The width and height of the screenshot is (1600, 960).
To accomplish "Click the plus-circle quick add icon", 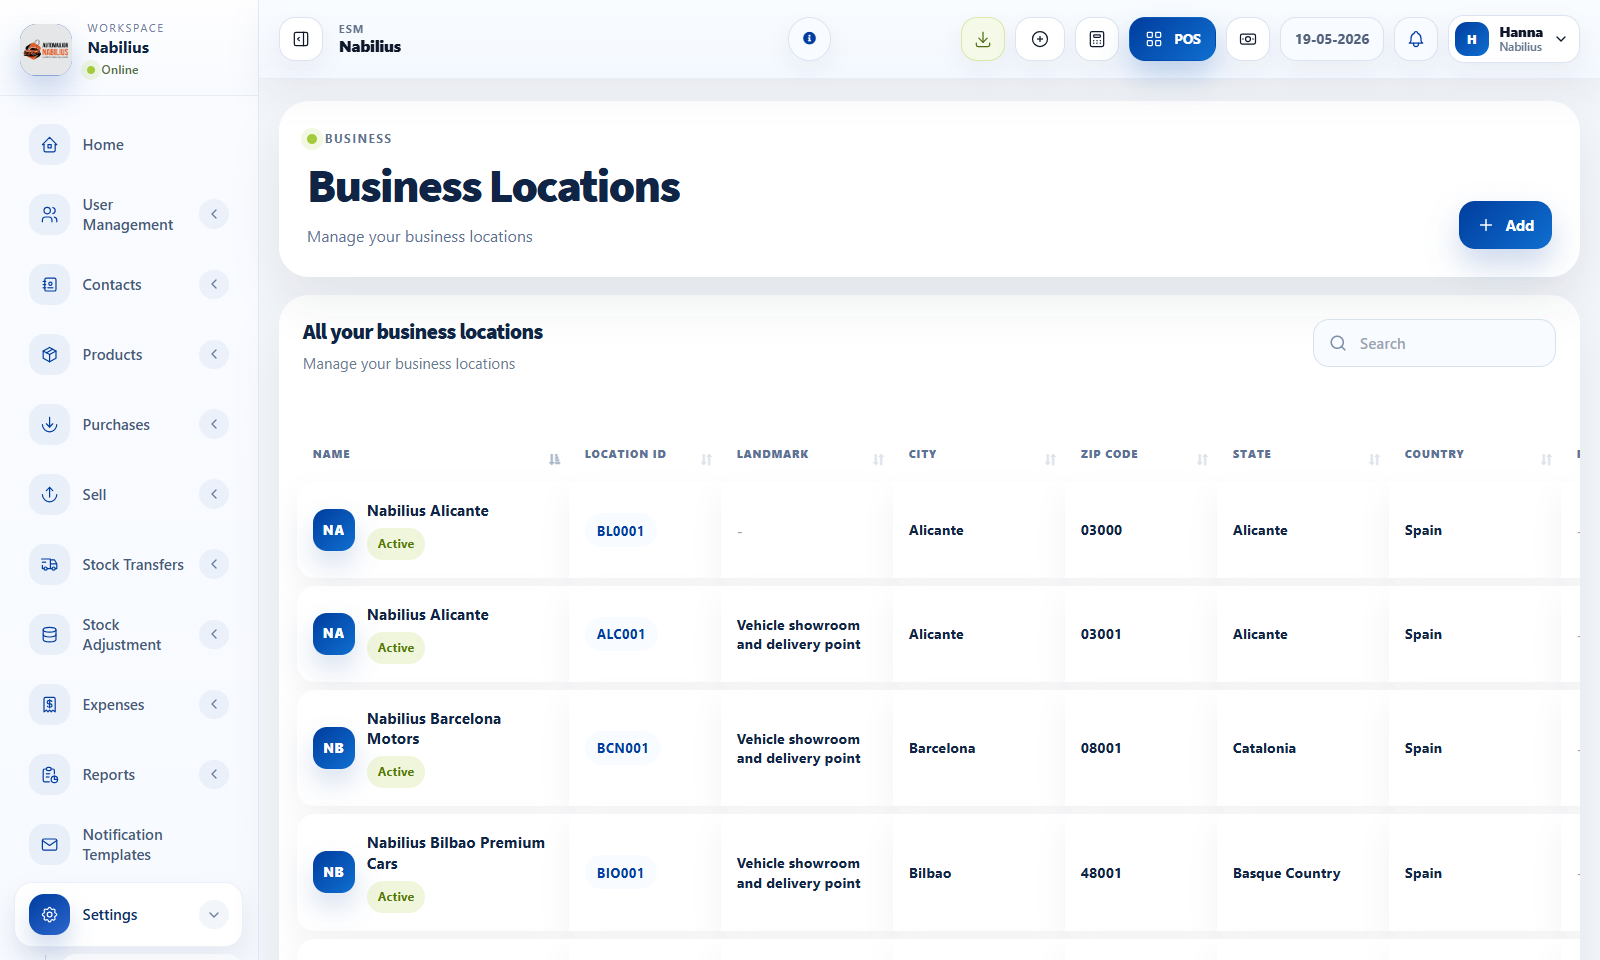I will 1040,39.
